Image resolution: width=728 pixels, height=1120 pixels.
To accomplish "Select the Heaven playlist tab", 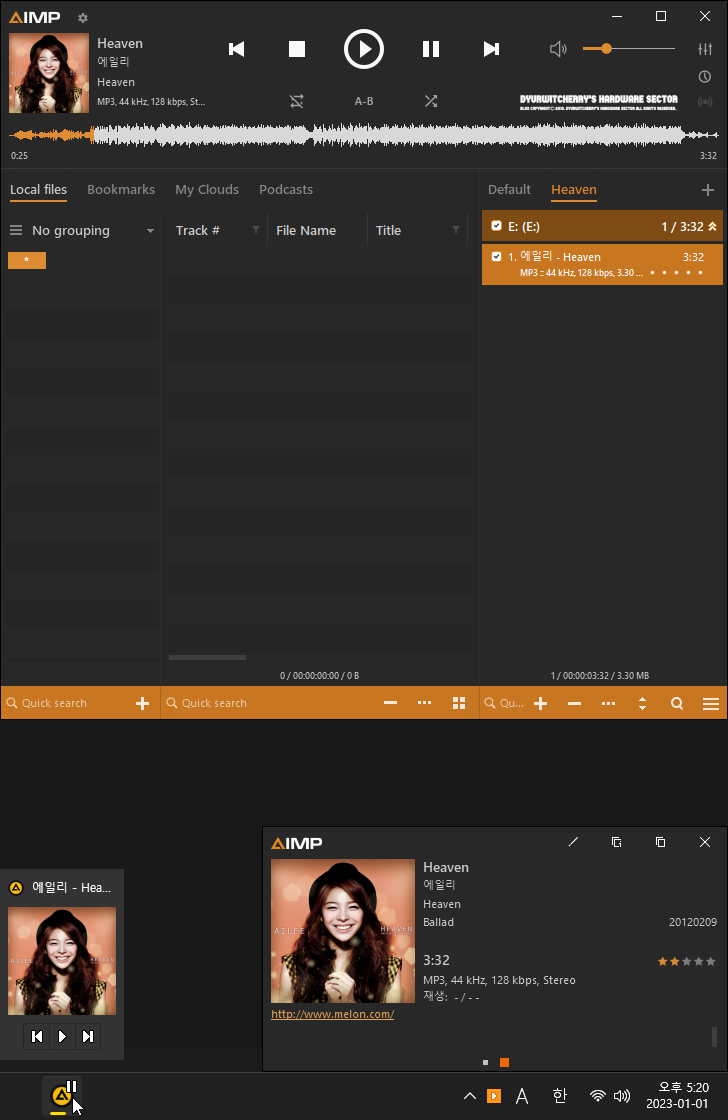I will coord(574,189).
